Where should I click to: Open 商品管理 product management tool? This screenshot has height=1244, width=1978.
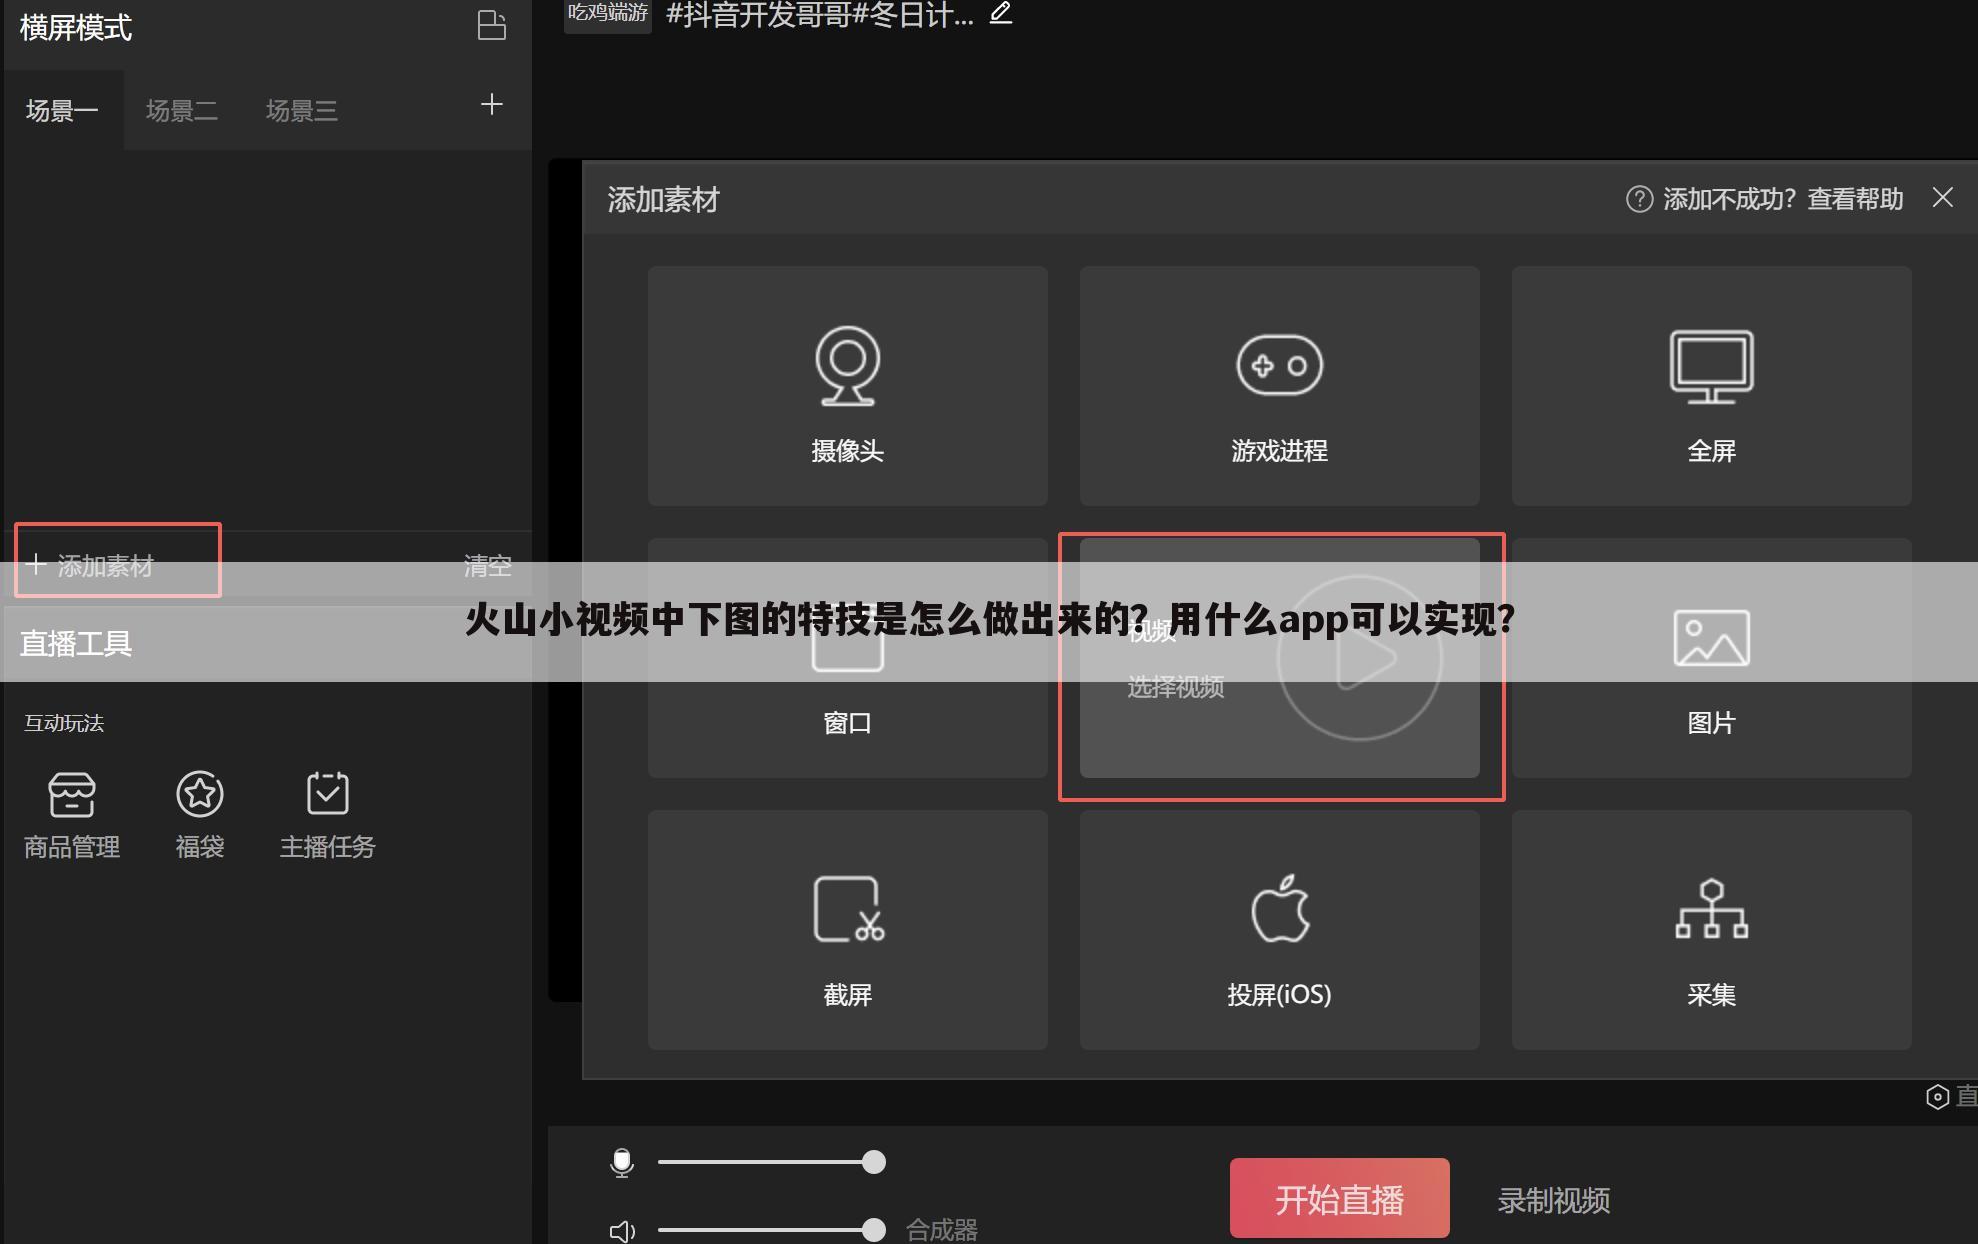[72, 815]
